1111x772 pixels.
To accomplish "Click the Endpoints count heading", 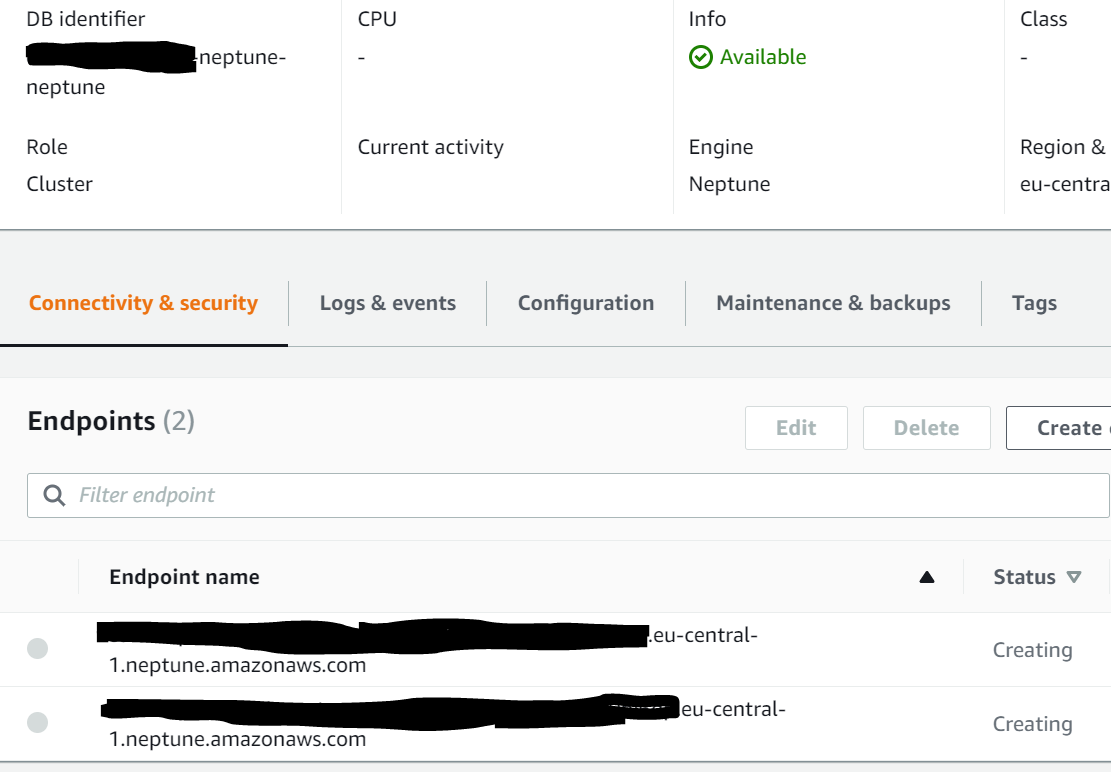I will [110, 421].
